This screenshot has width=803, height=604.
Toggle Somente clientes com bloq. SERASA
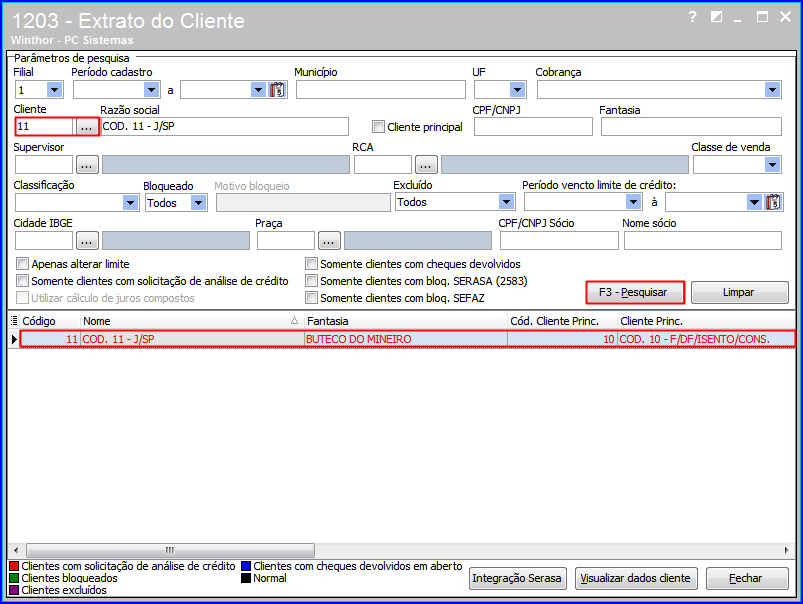pyautogui.click(x=311, y=281)
